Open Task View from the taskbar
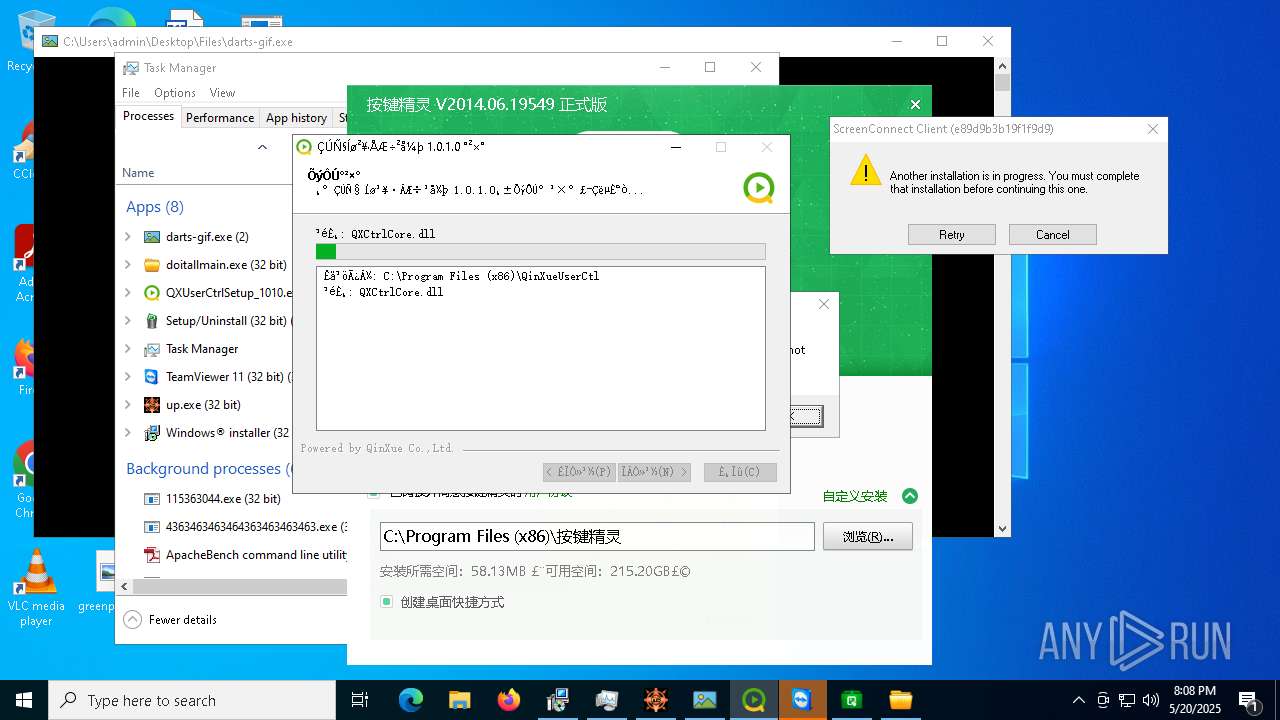 [x=360, y=700]
